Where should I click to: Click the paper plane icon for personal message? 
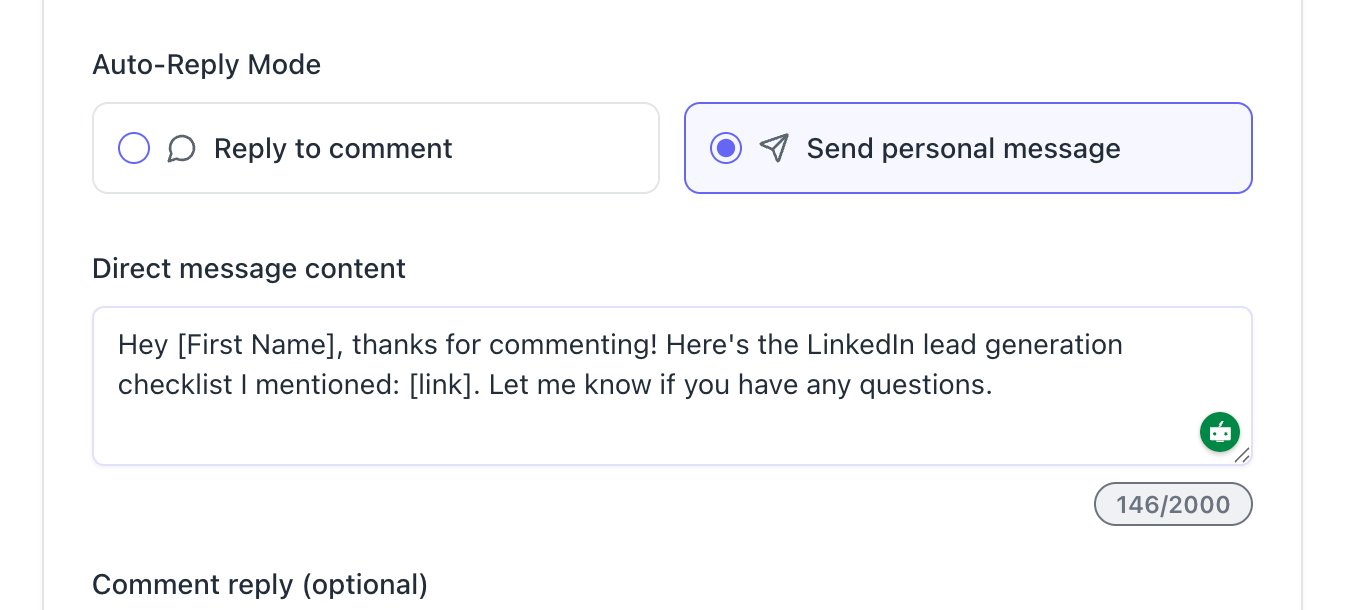[x=774, y=149]
